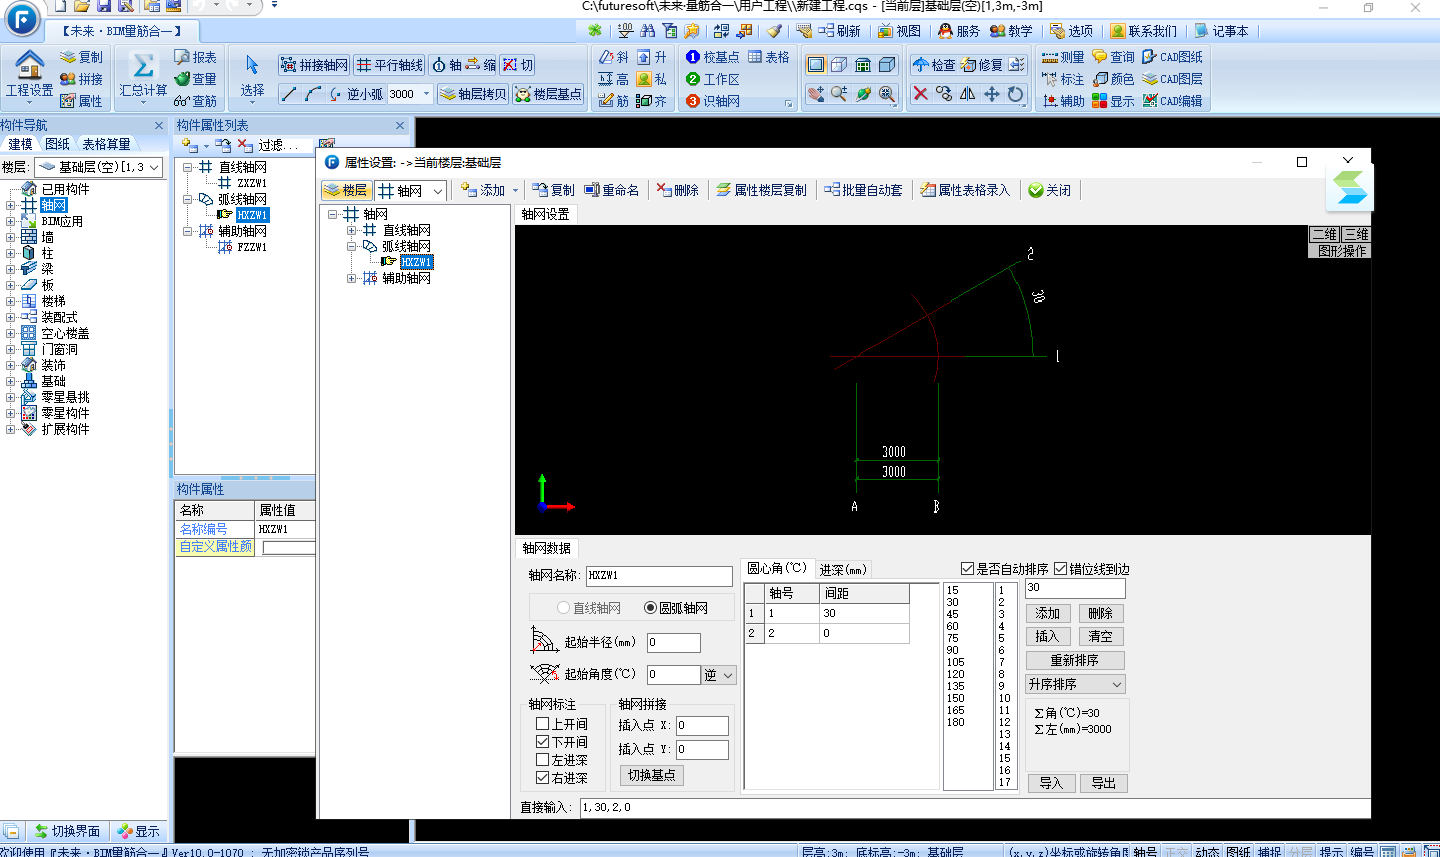1440x857 pixels.
Task: Open the 视图 menu
Action: click(x=900, y=31)
